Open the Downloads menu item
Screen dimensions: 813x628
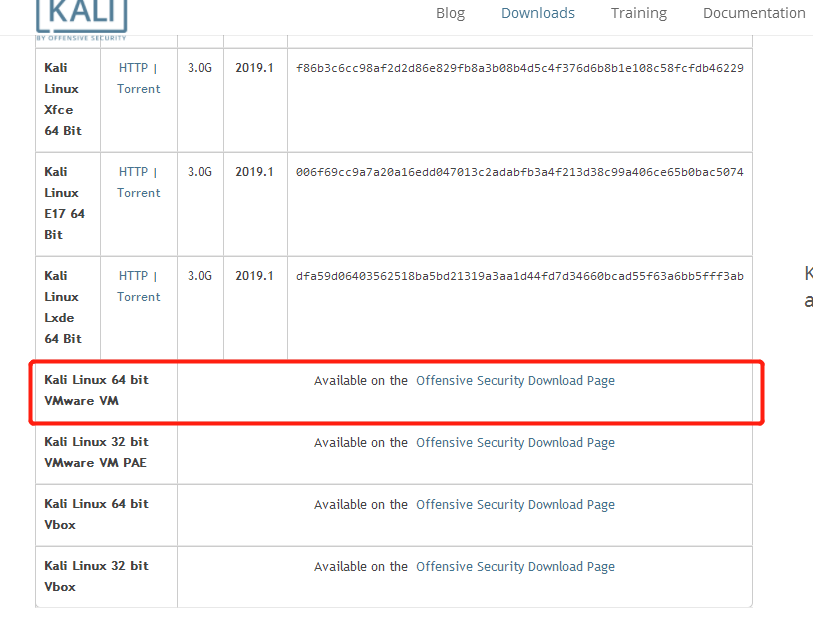tap(538, 13)
